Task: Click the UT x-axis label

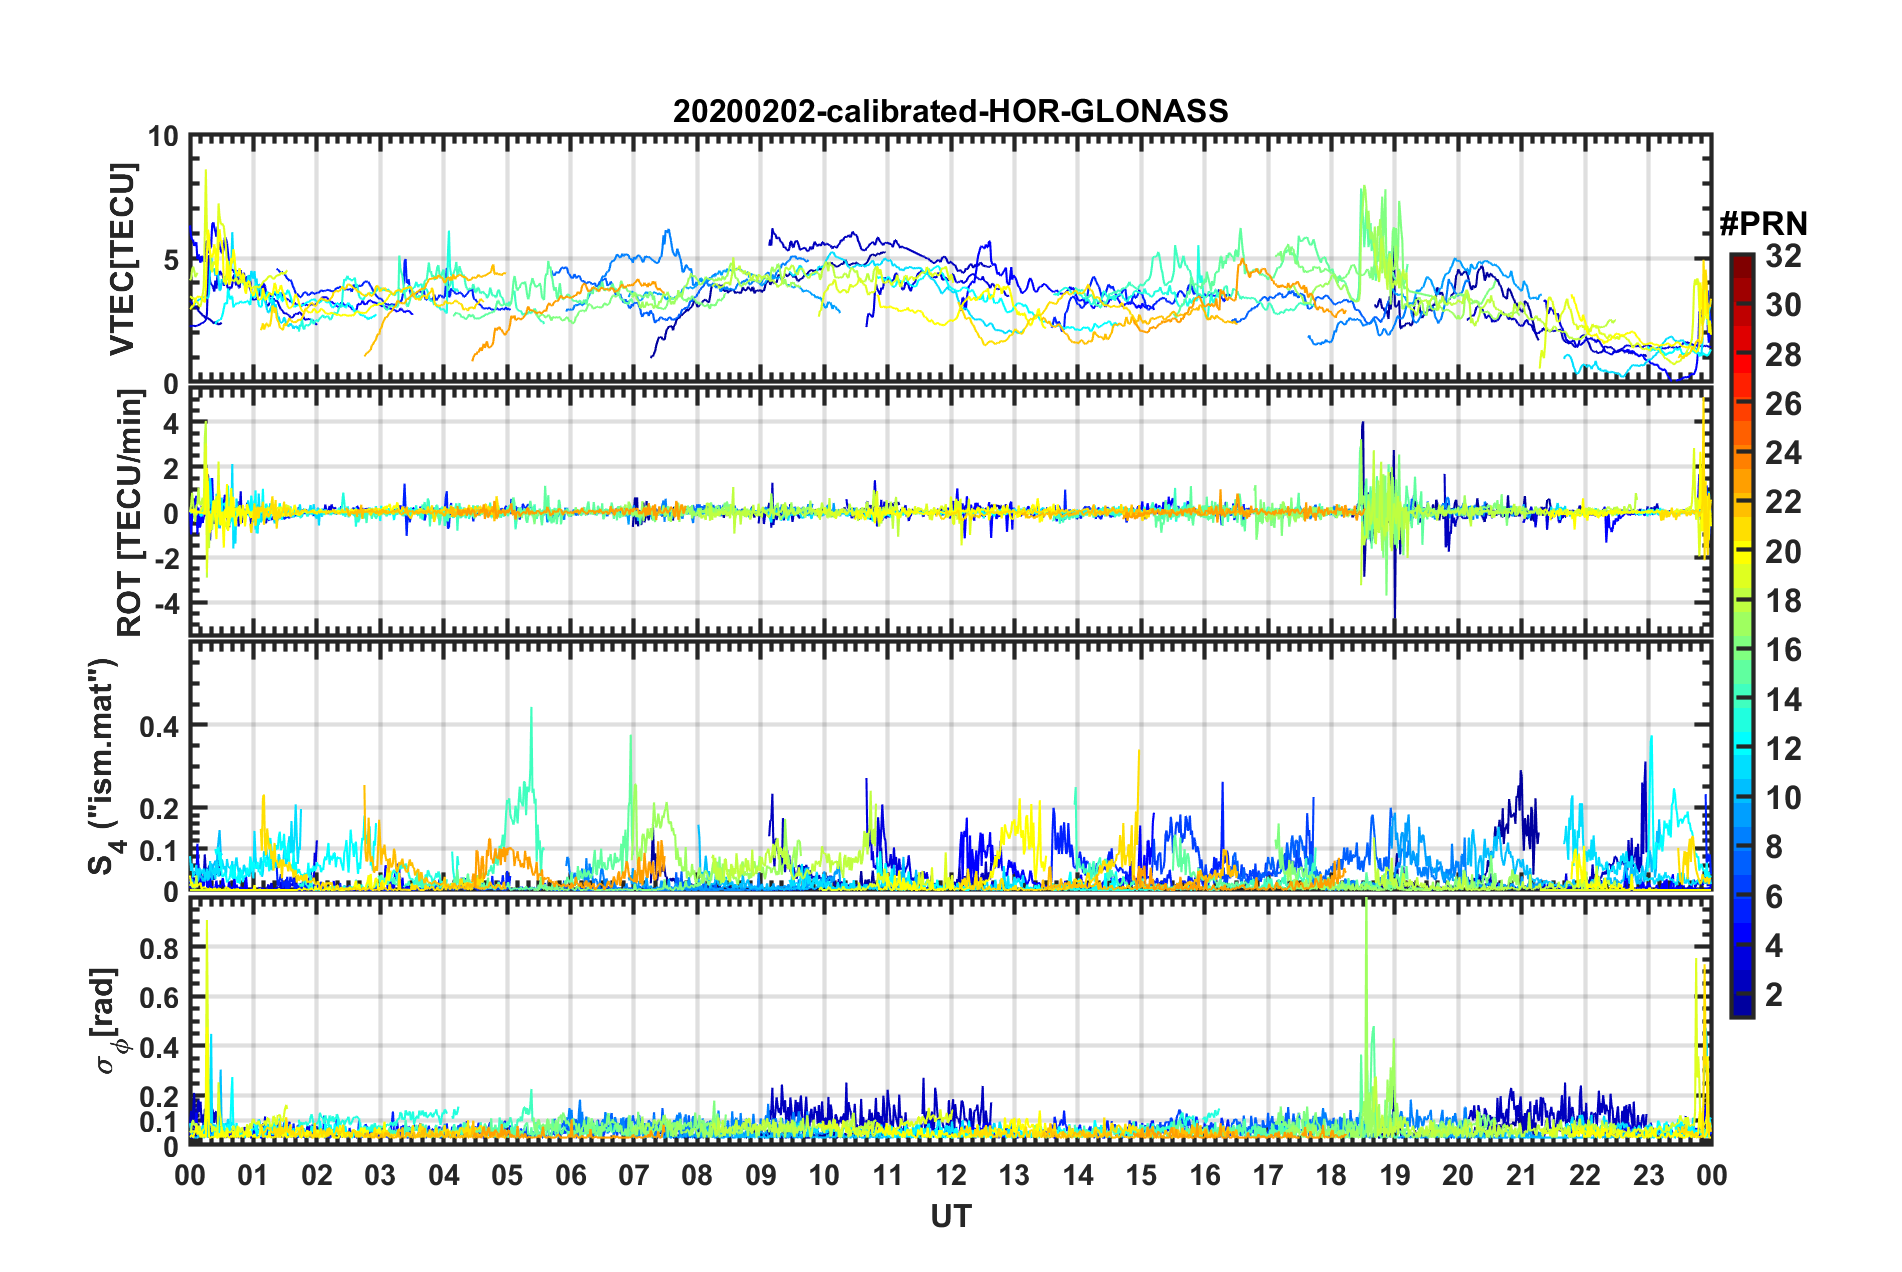Action: pyautogui.click(x=951, y=1216)
